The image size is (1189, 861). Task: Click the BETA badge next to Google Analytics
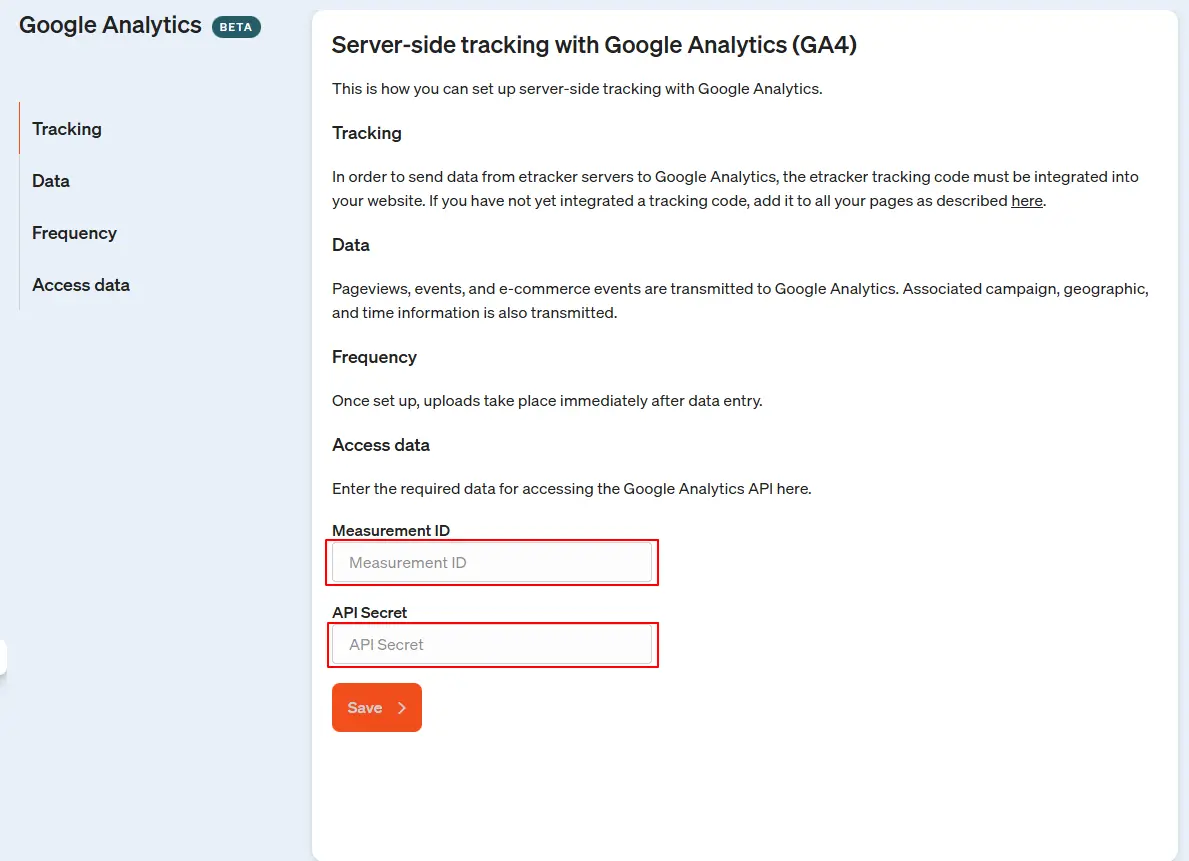click(x=236, y=27)
